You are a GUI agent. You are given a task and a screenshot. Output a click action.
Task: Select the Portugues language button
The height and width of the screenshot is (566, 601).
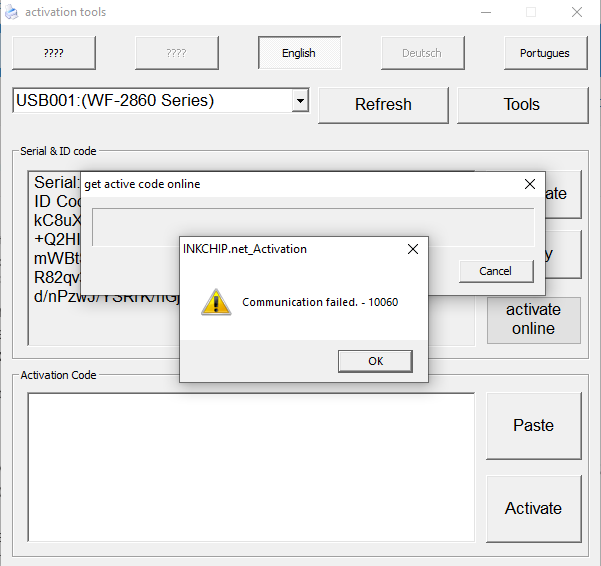click(x=545, y=53)
